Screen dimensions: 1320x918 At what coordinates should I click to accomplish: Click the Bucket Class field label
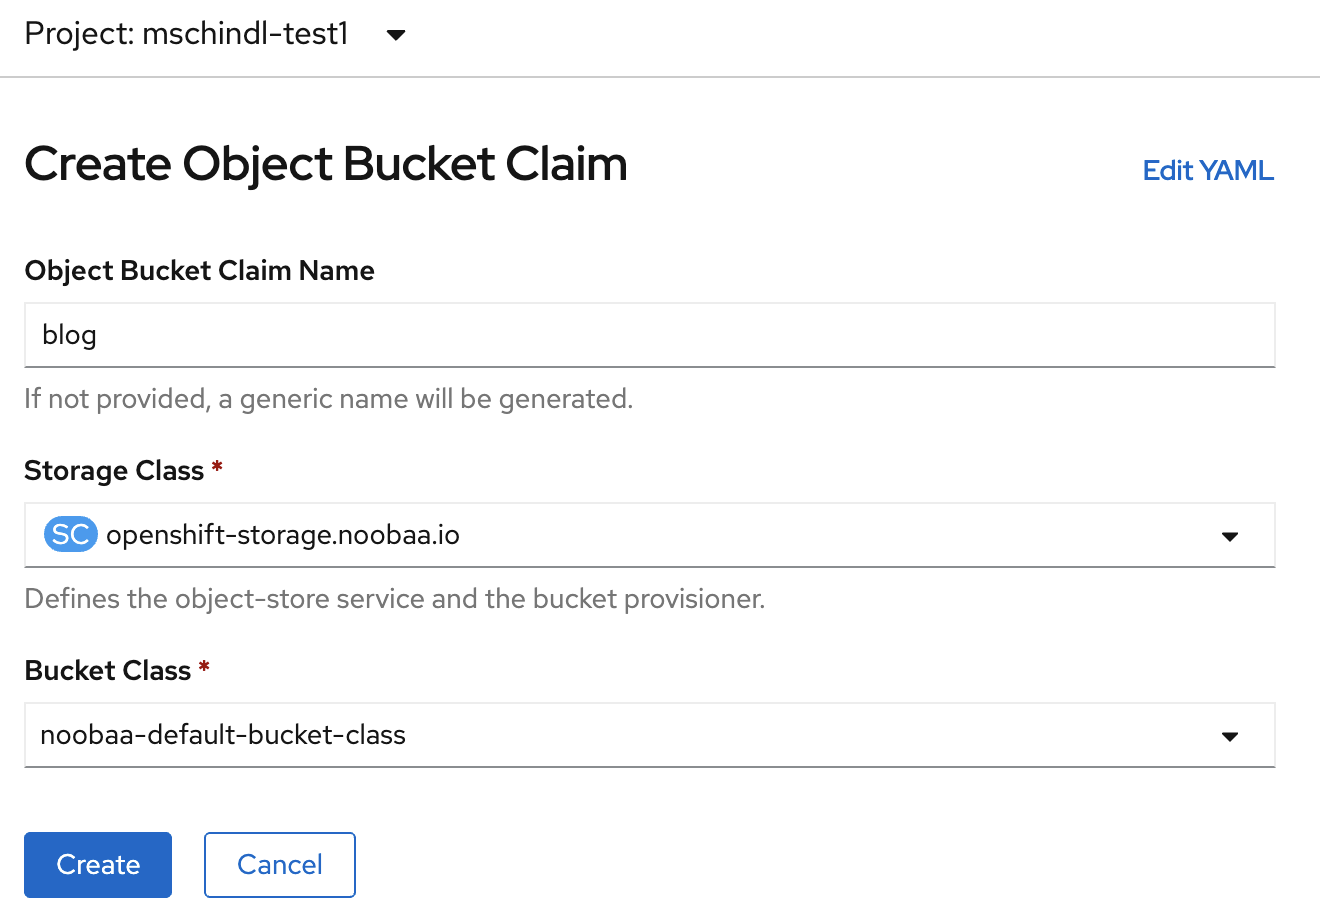coord(107,671)
